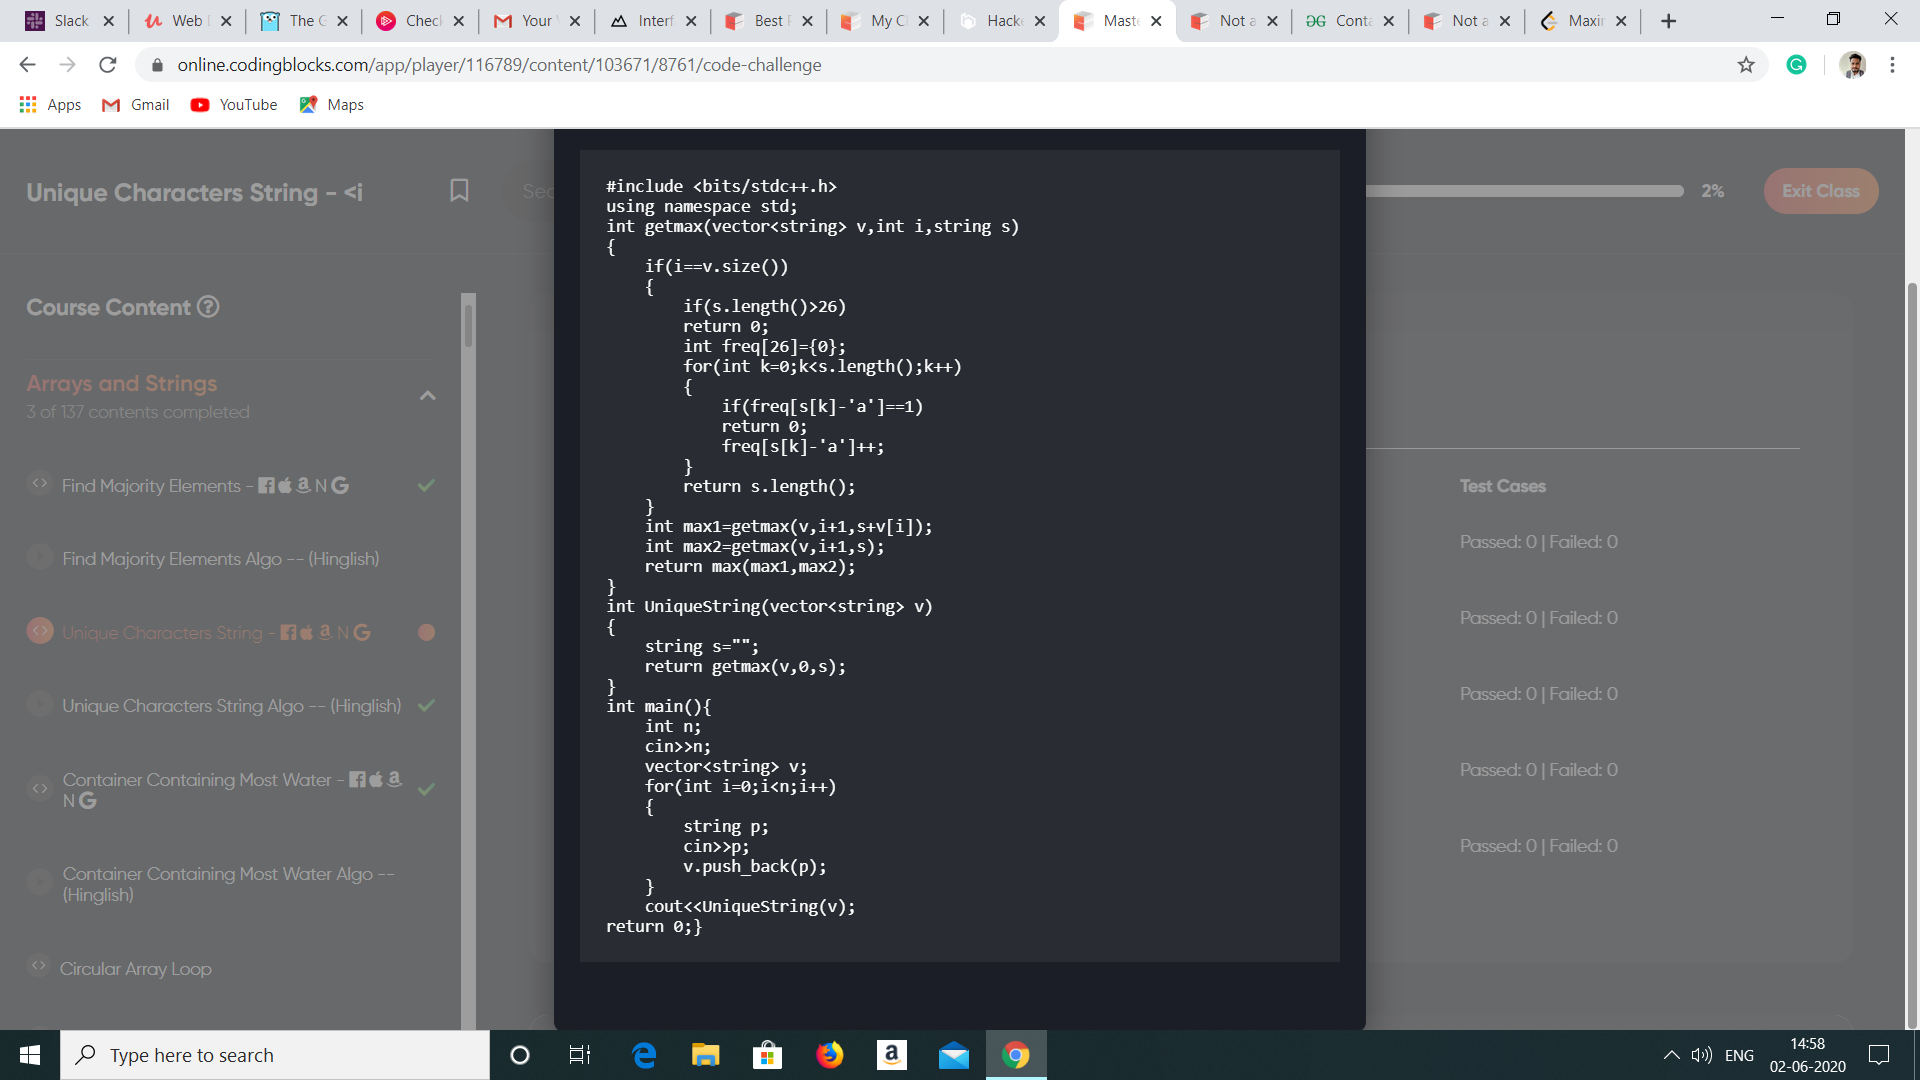The height and width of the screenshot is (1080, 1920).
Task: Open the notification center icon
Action: point(1879,1055)
